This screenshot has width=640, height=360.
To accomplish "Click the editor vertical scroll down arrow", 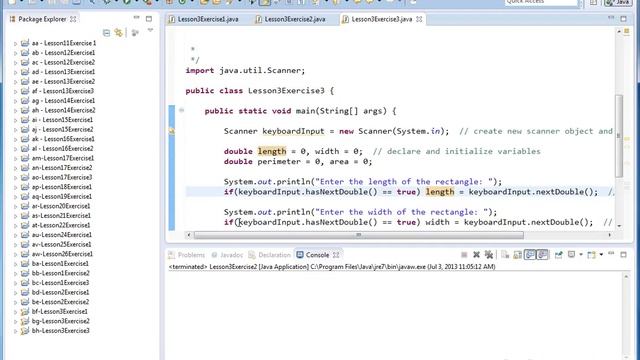I will [619, 226].
